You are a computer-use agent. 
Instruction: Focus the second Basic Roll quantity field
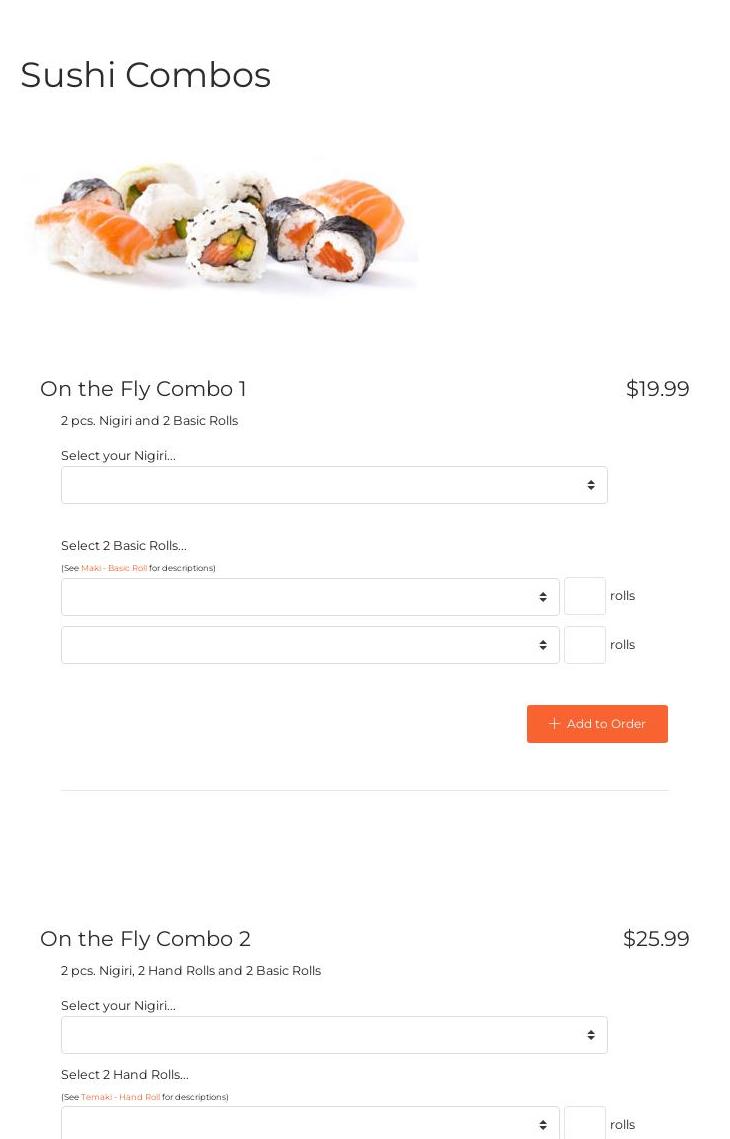585,645
